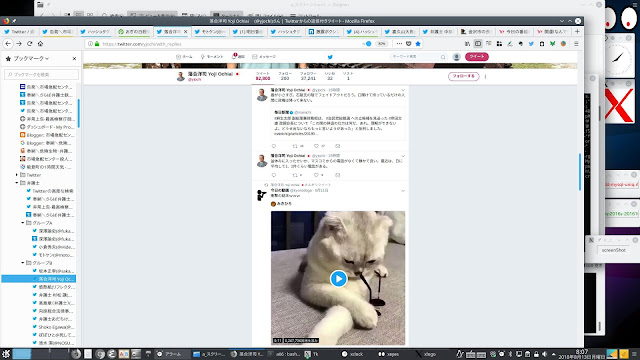
Task: Open profile more-options vertical dots
Action: (x=485, y=76)
